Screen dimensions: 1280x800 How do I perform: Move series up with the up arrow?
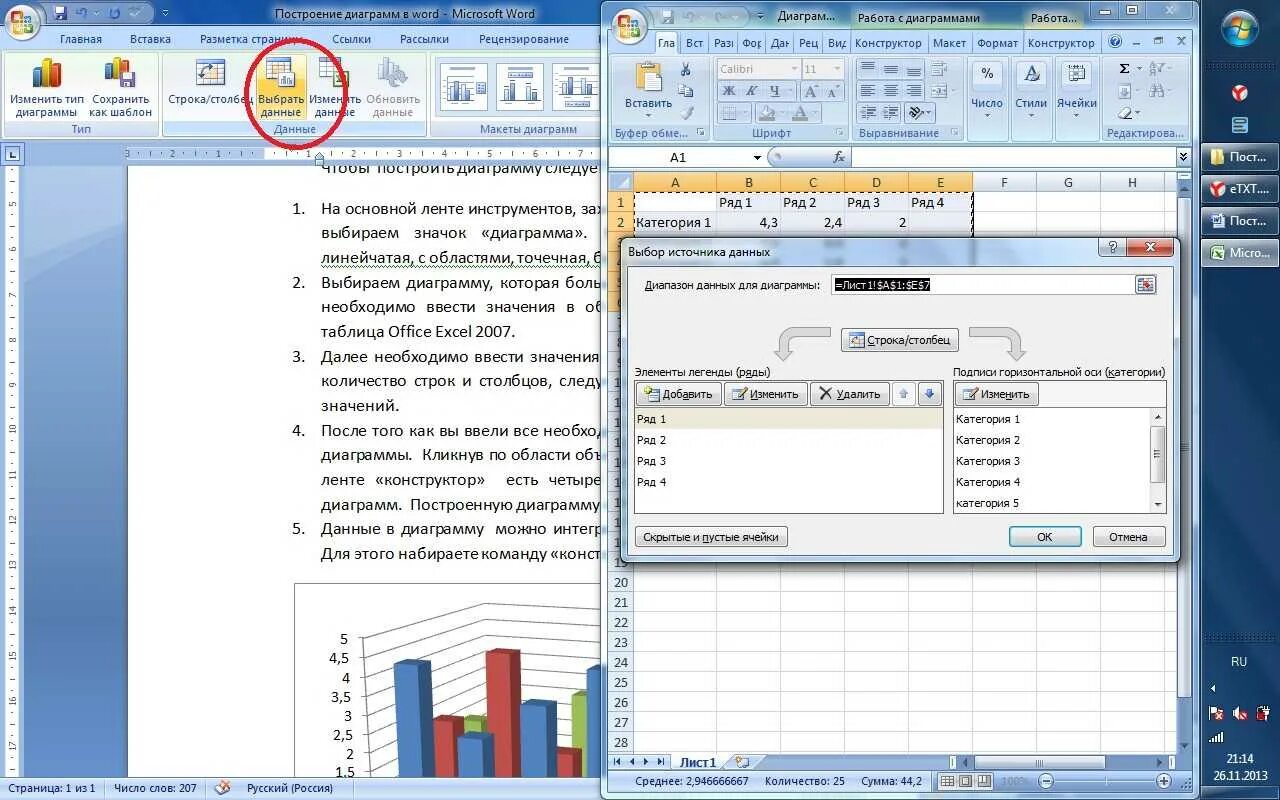tap(904, 394)
